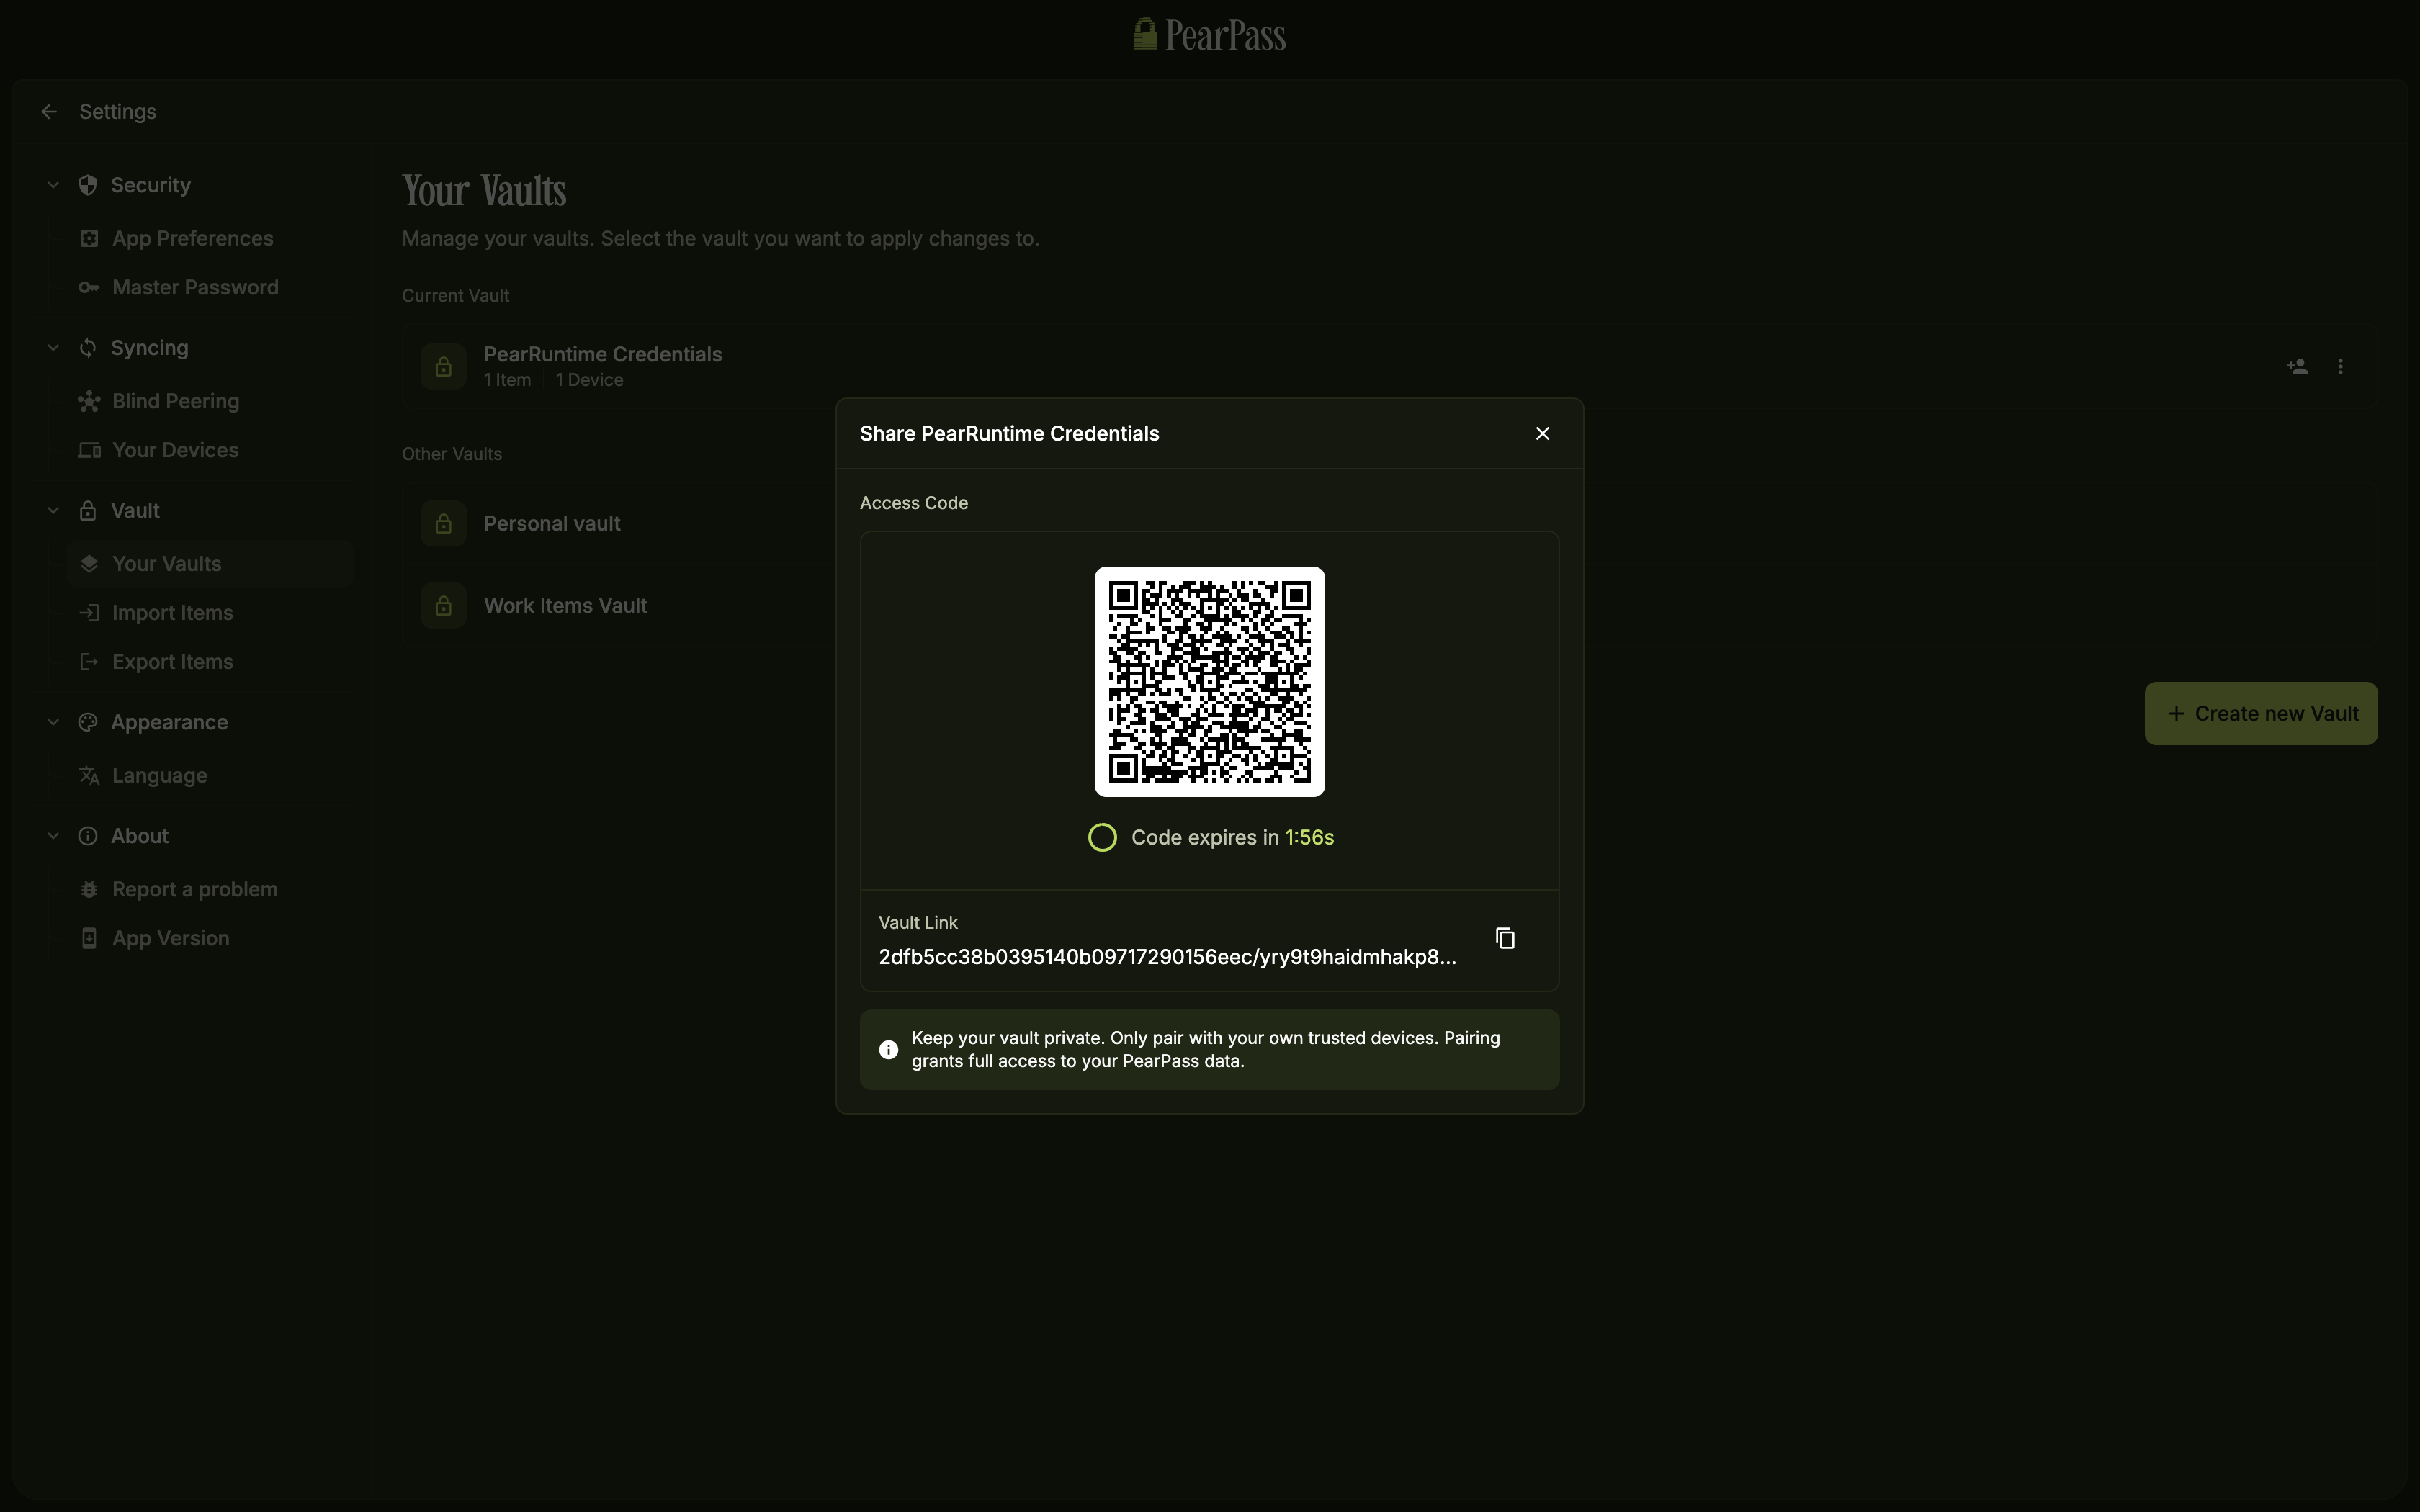Collapse the Security section chevron

pos(53,185)
